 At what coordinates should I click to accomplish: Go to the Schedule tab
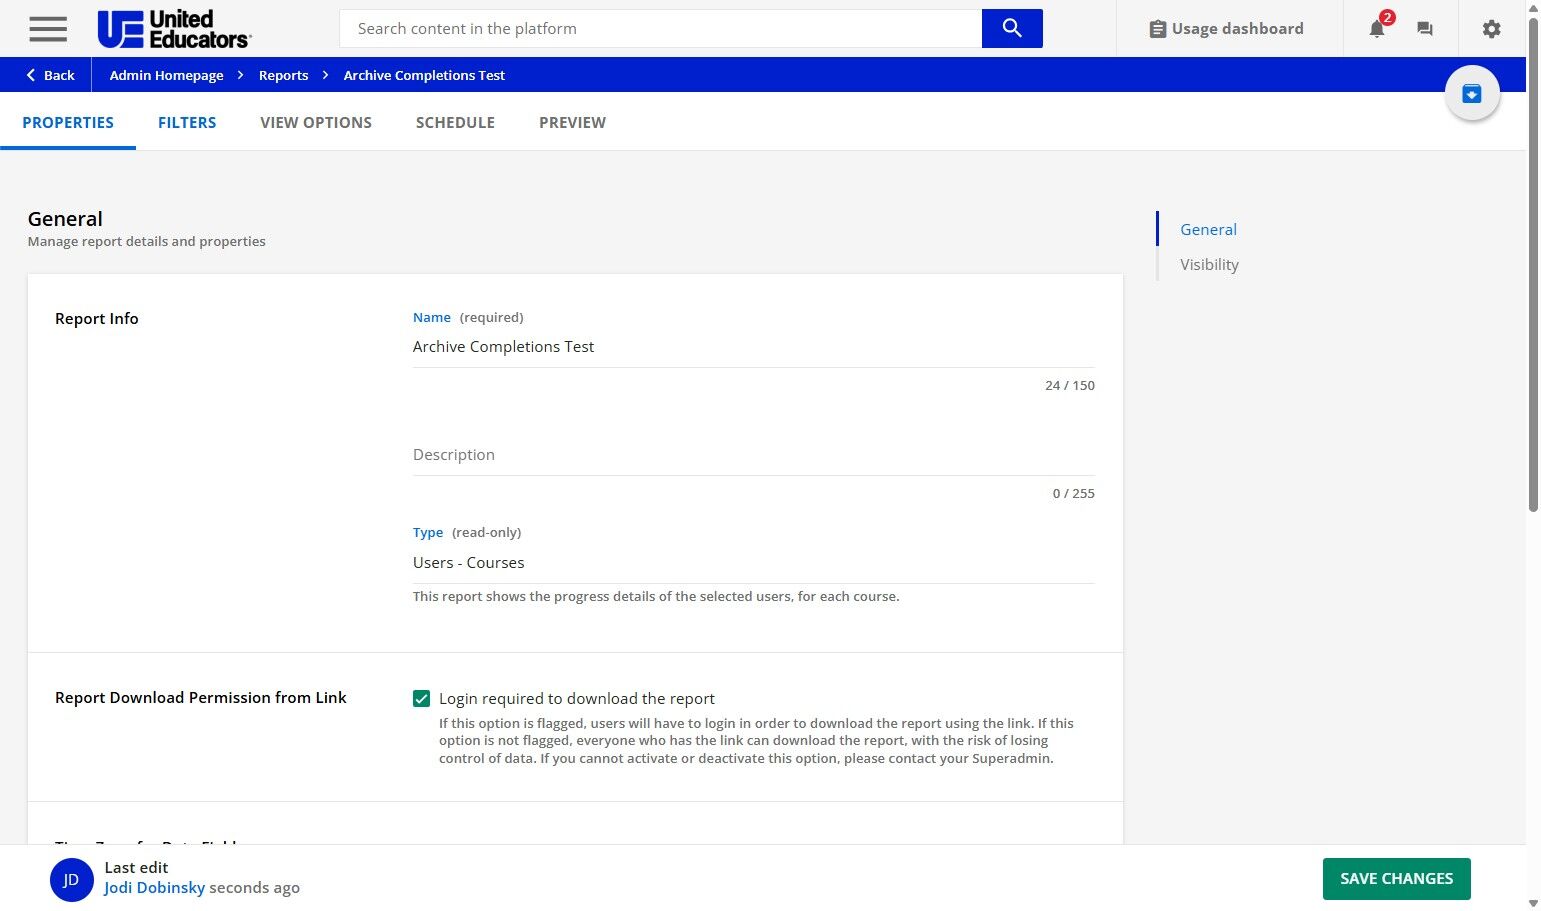pyautogui.click(x=455, y=122)
